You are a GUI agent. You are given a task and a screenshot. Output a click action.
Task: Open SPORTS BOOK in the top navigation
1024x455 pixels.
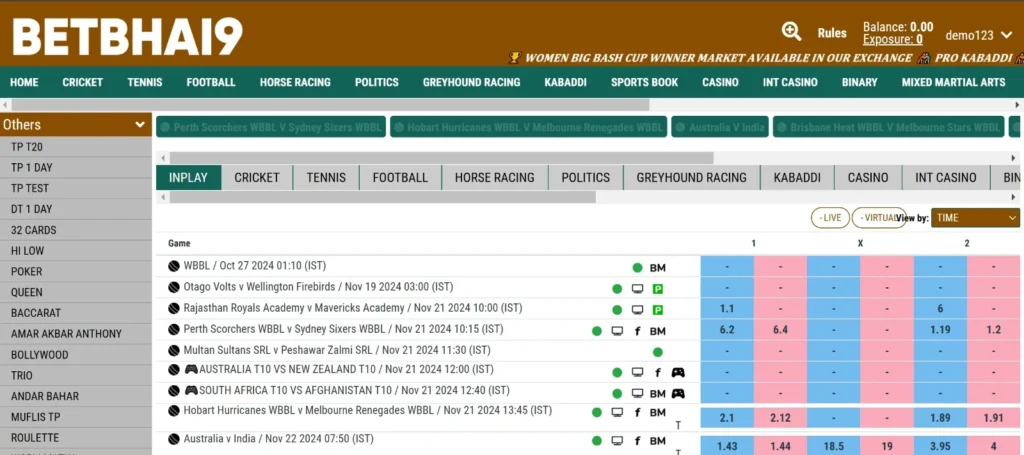coord(645,82)
